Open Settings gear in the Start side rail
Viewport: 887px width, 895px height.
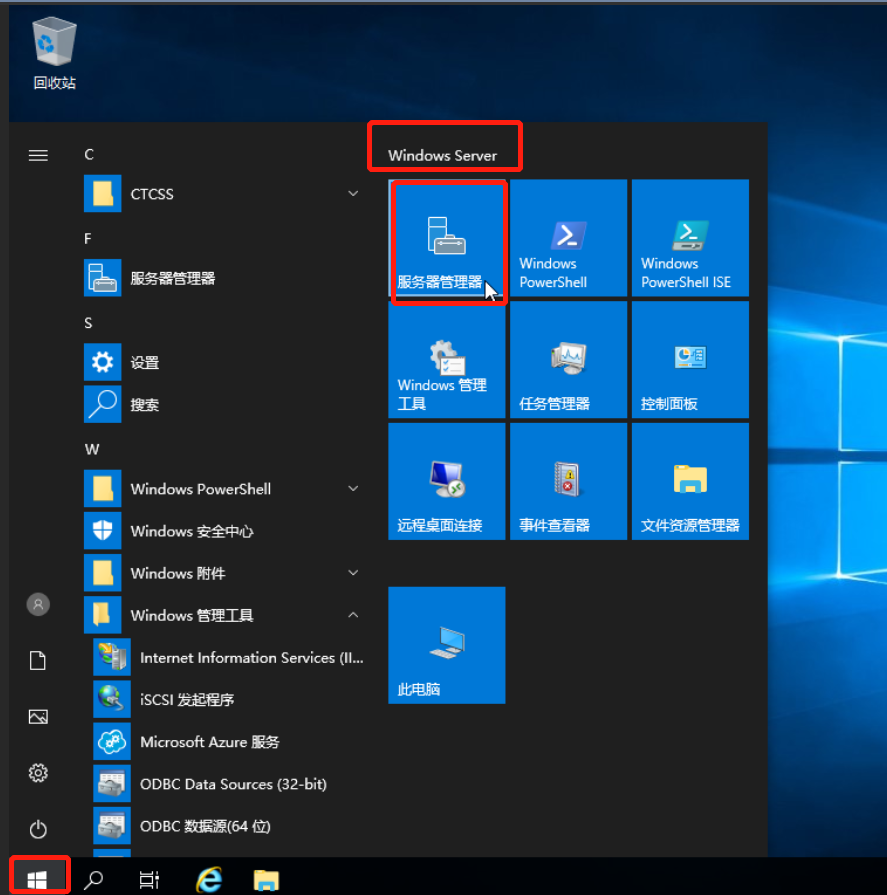click(x=38, y=773)
